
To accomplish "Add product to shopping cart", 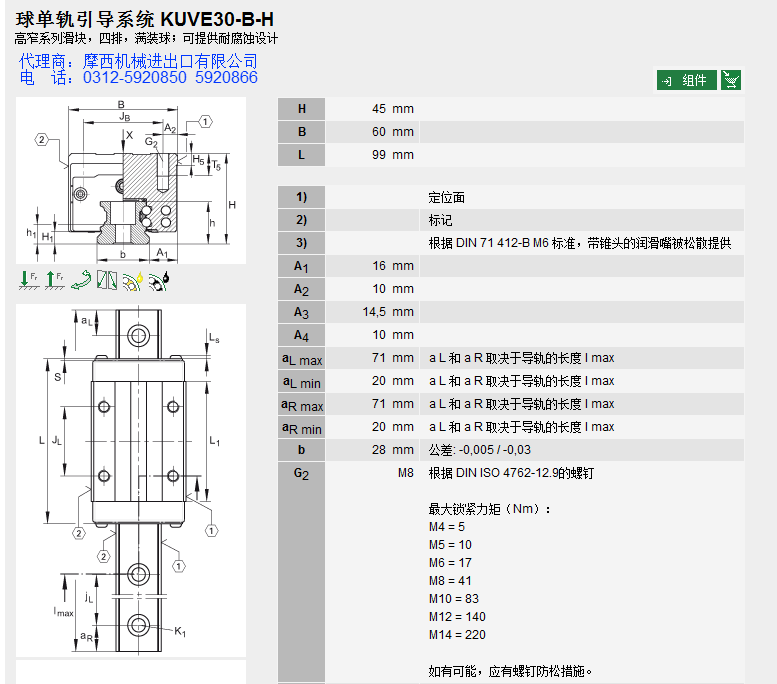I will coord(731,81).
